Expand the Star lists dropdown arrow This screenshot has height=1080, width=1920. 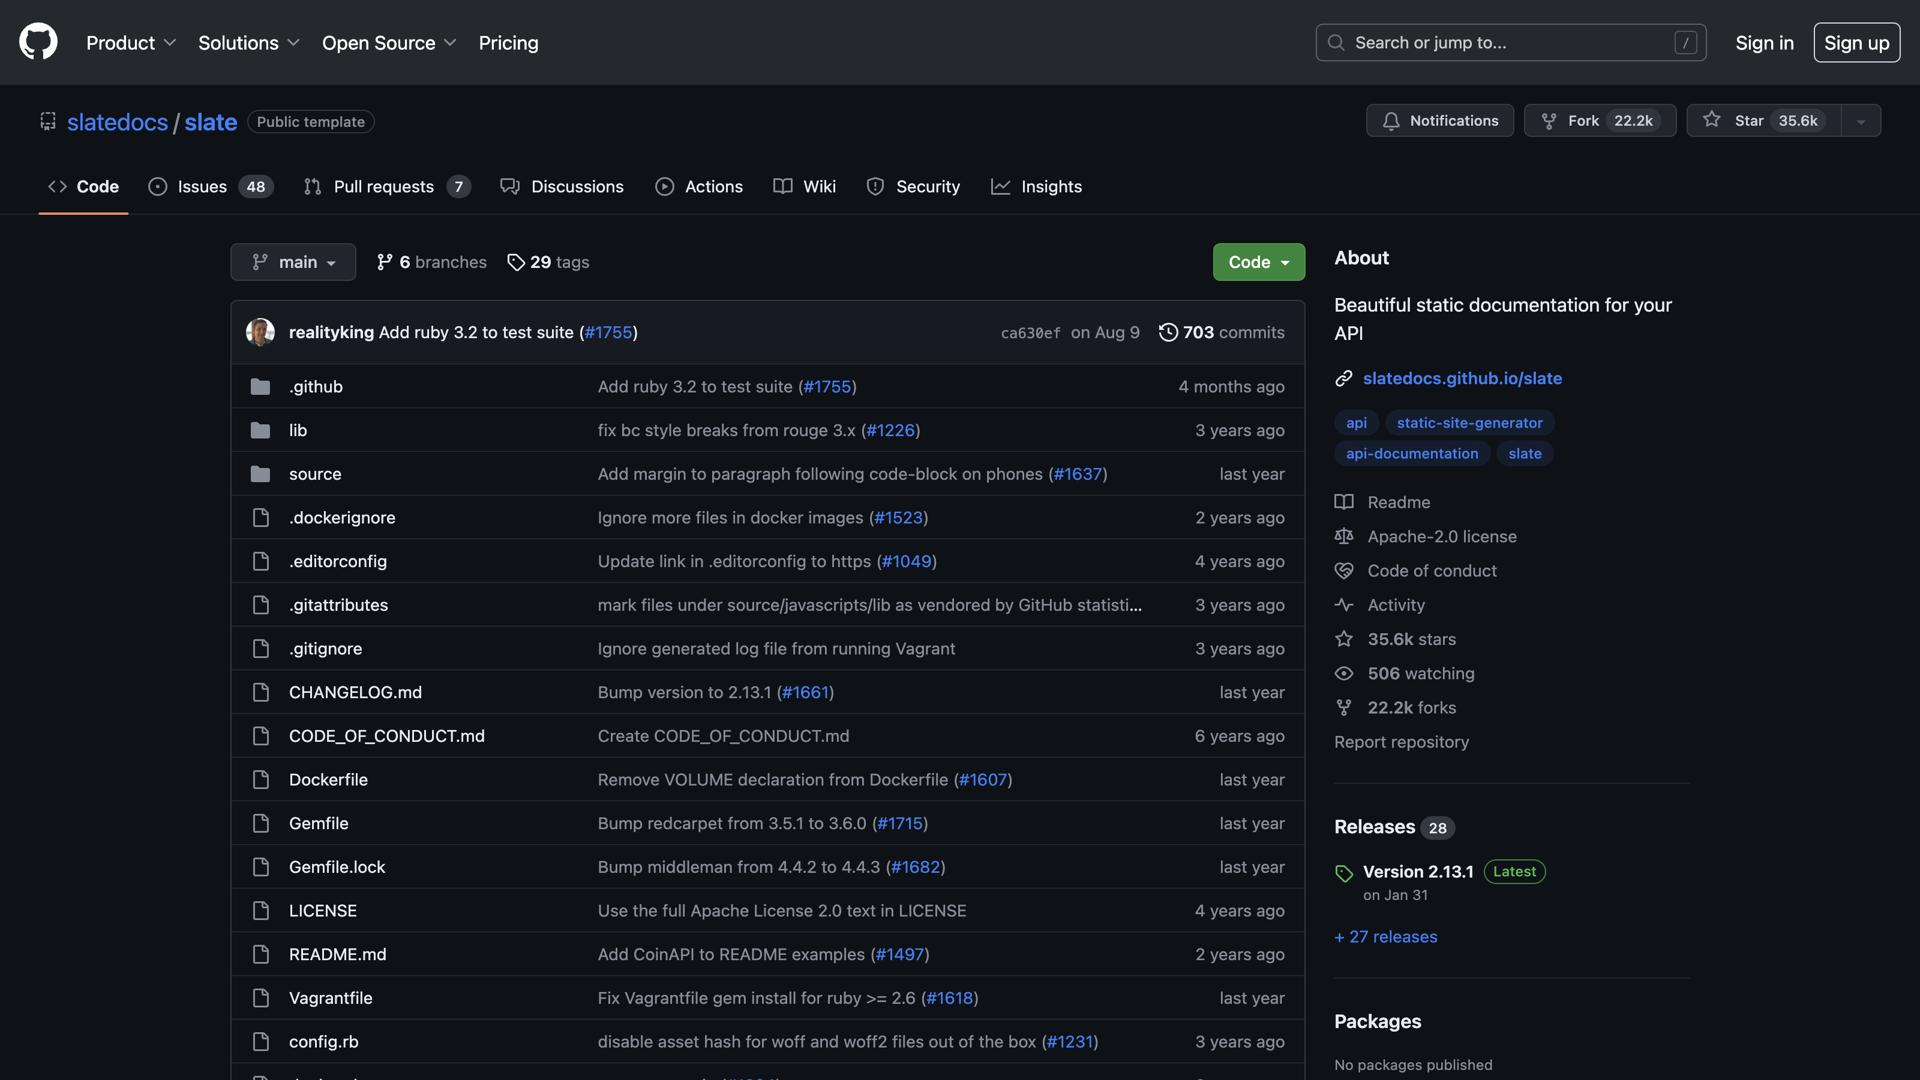(1860, 121)
